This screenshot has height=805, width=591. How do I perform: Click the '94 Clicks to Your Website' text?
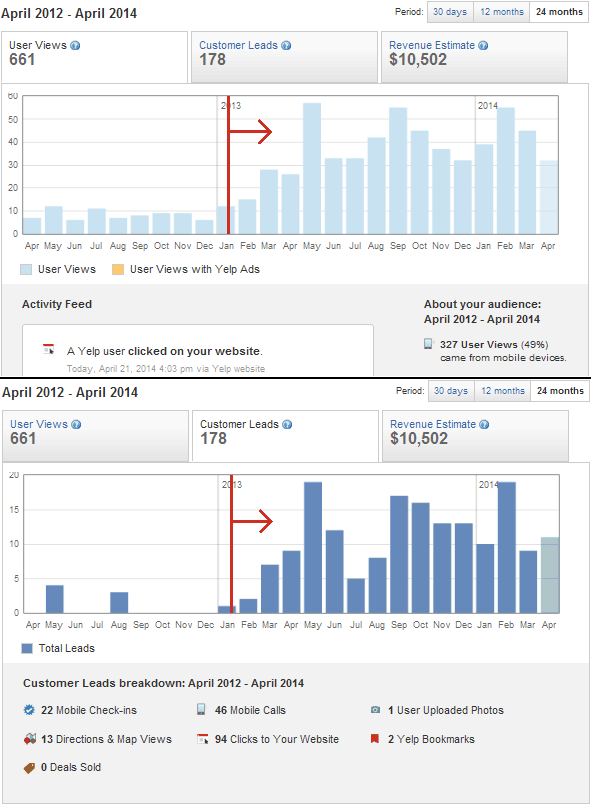click(x=277, y=739)
